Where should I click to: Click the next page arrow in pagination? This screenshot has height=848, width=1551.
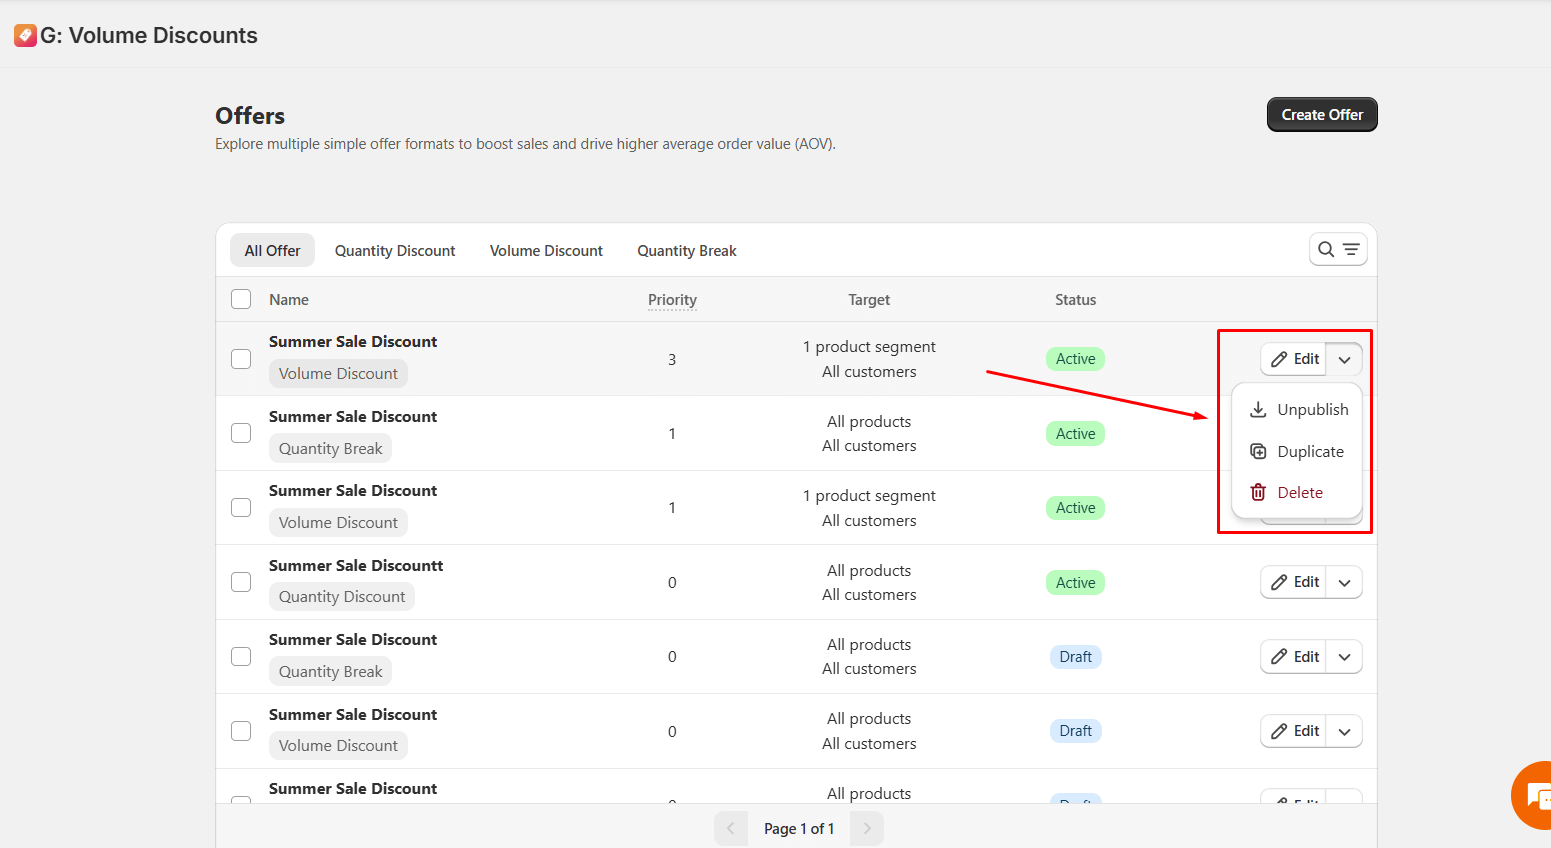(866, 828)
